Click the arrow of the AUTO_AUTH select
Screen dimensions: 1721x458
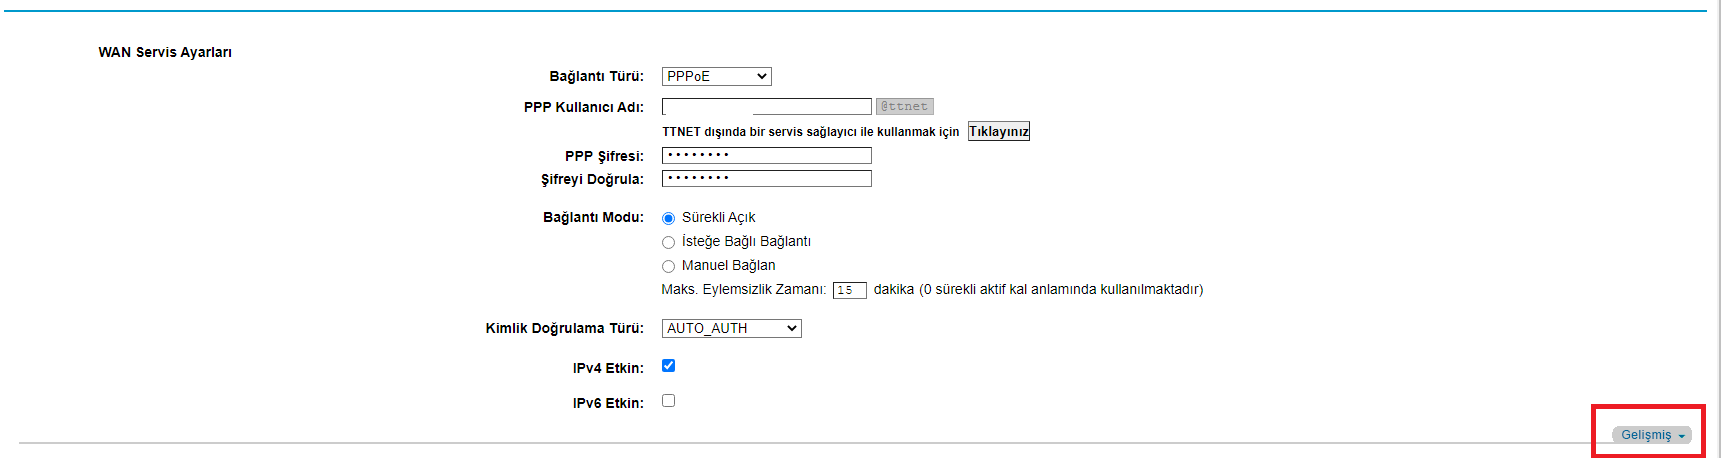click(x=792, y=328)
